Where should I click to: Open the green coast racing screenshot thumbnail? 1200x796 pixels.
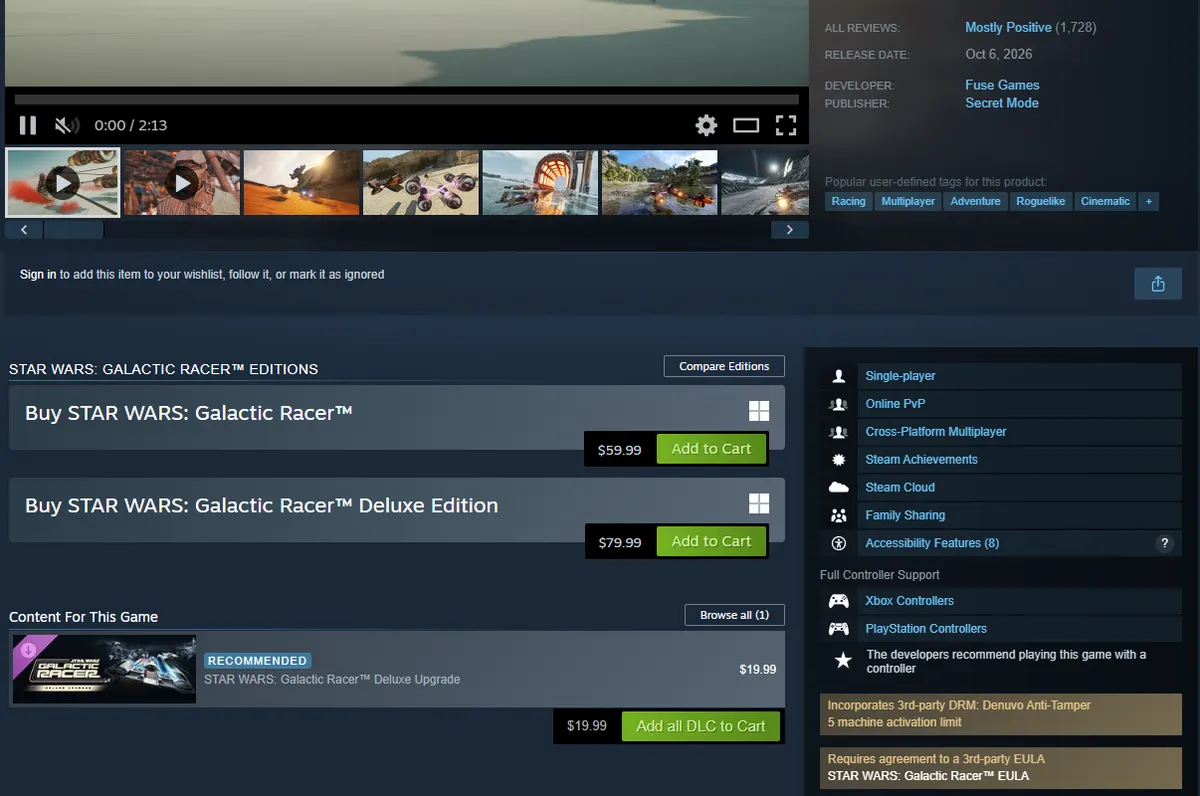pos(660,183)
